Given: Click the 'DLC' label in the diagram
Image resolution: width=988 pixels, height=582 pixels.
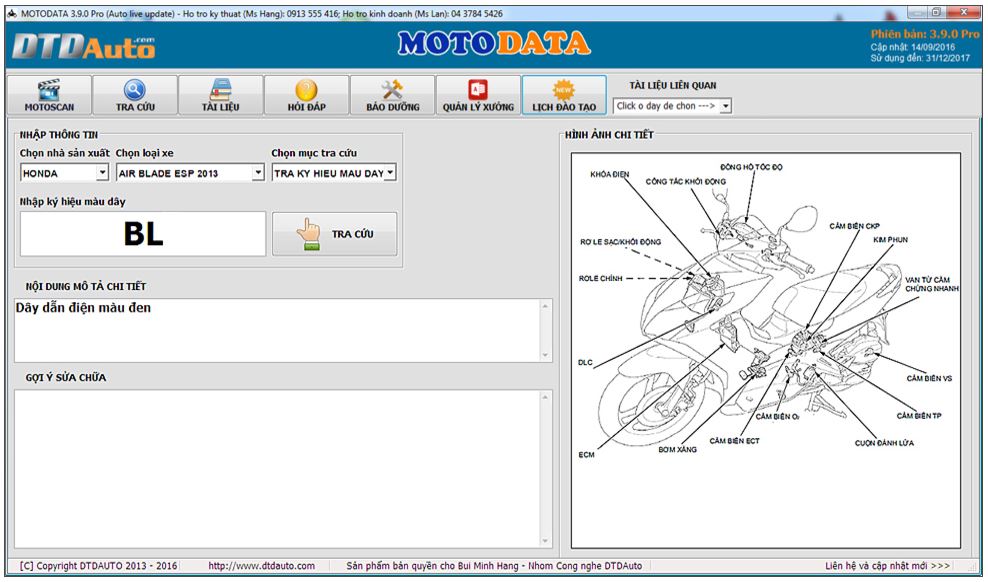Looking at the screenshot, I should click(585, 363).
